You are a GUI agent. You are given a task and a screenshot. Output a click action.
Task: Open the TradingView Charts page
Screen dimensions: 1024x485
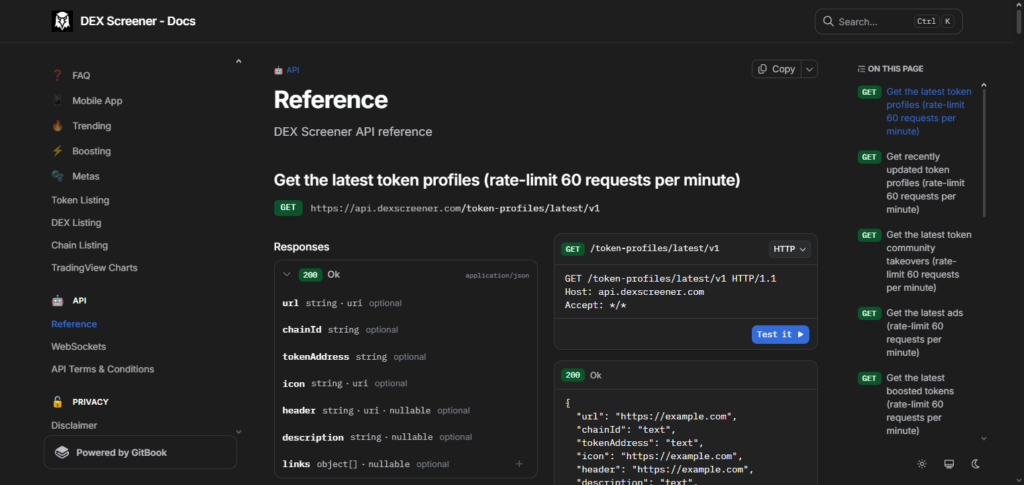pos(95,268)
